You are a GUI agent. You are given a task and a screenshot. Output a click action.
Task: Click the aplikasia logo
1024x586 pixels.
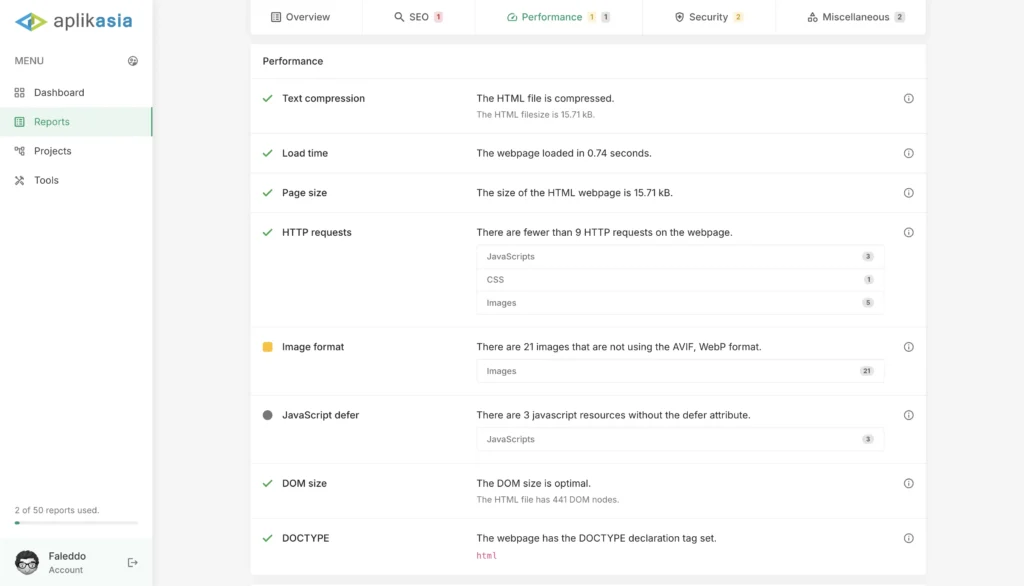74,21
